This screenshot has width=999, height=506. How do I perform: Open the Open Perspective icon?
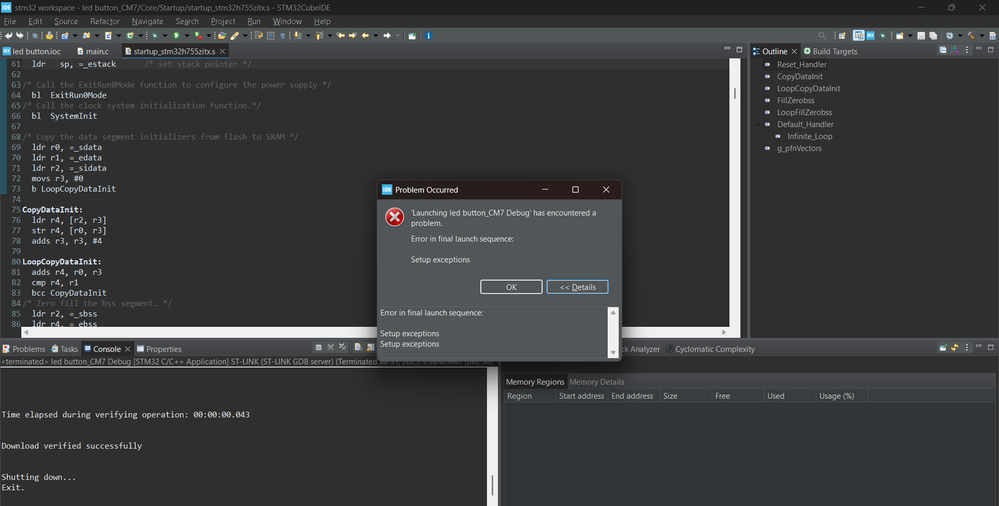pyautogui.click(x=842, y=36)
